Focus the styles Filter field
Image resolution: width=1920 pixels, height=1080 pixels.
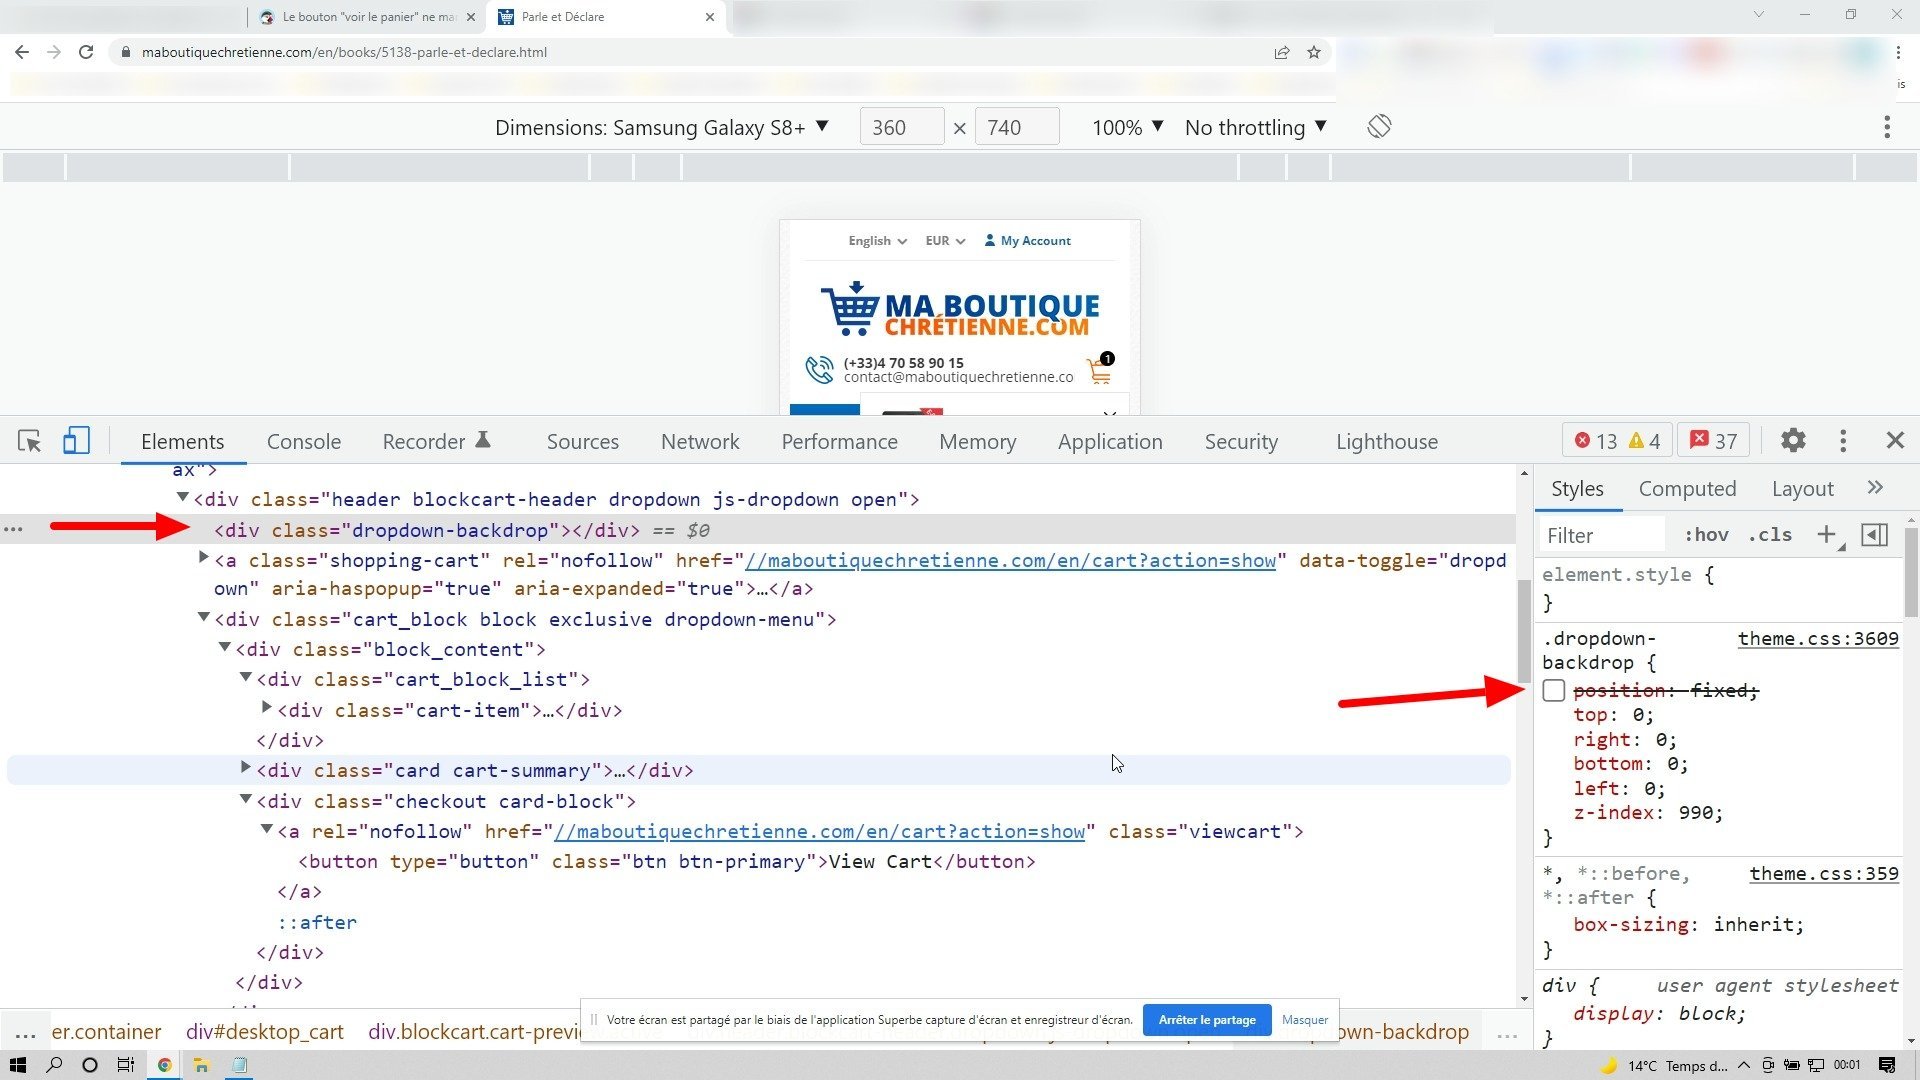pos(1603,535)
